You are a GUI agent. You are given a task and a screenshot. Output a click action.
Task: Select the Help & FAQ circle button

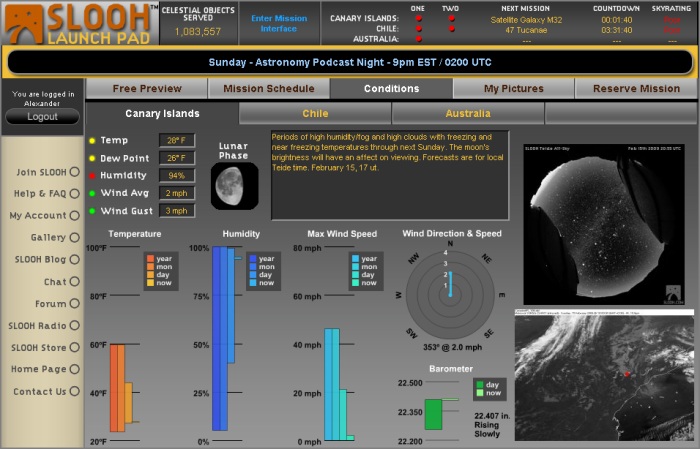click(x=75, y=194)
